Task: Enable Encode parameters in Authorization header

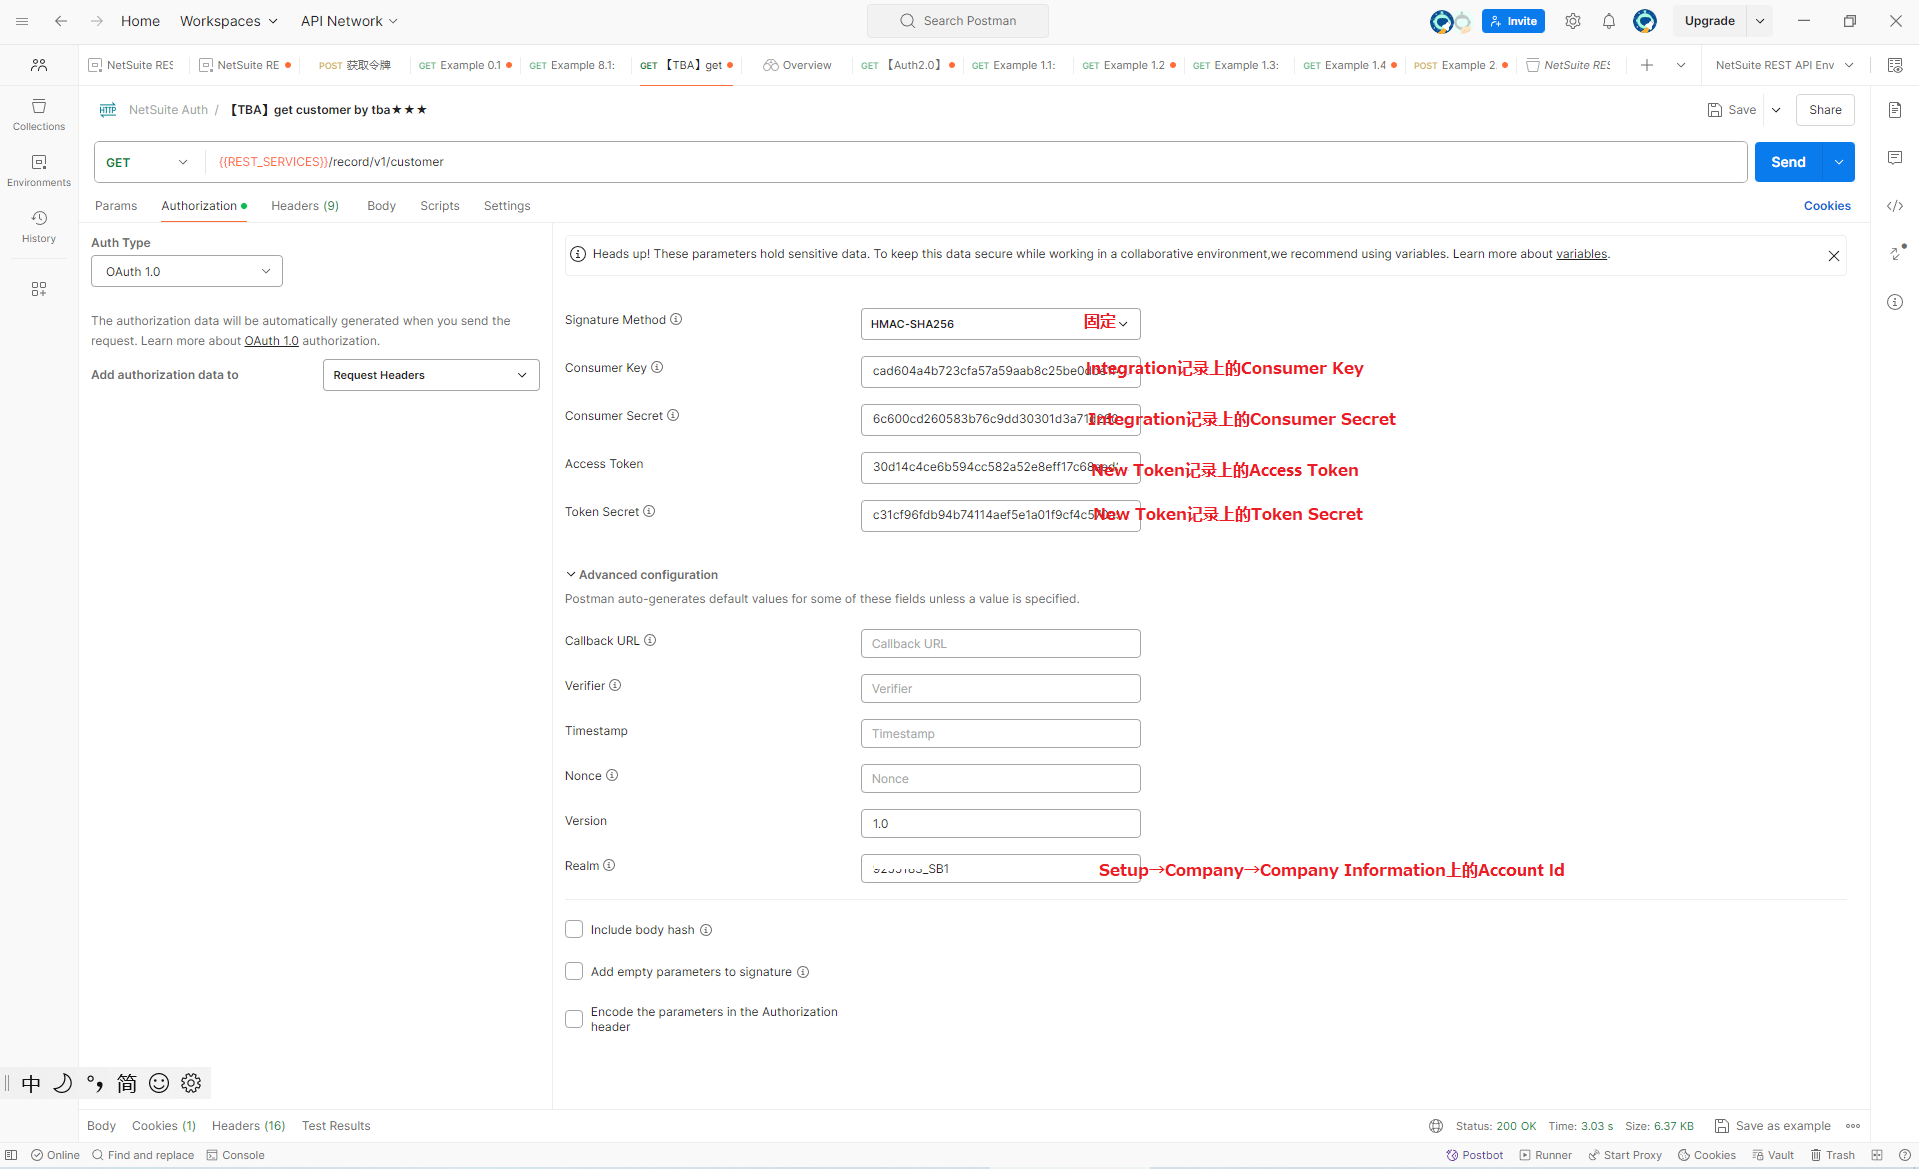Action: [x=574, y=1019]
